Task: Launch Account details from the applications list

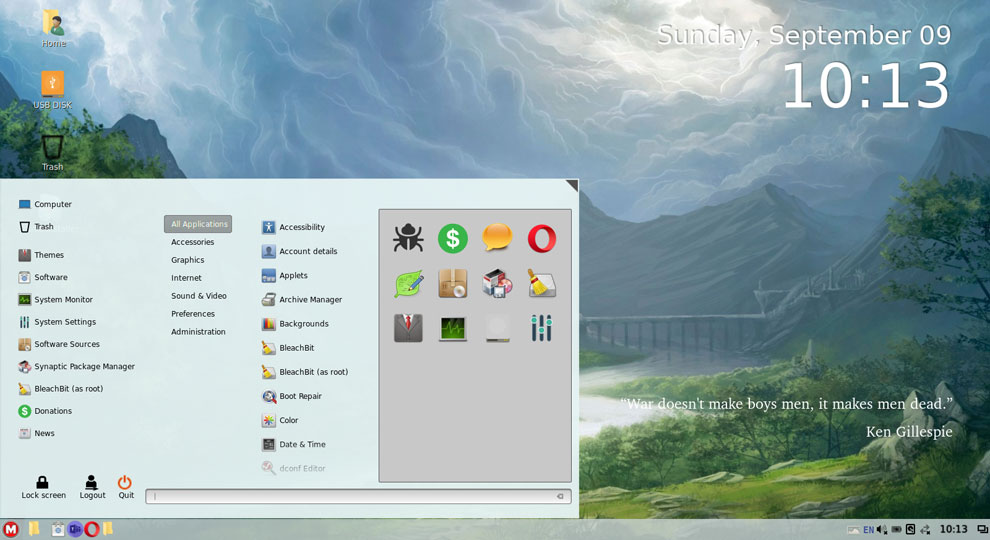Action: pyautogui.click(x=300, y=251)
